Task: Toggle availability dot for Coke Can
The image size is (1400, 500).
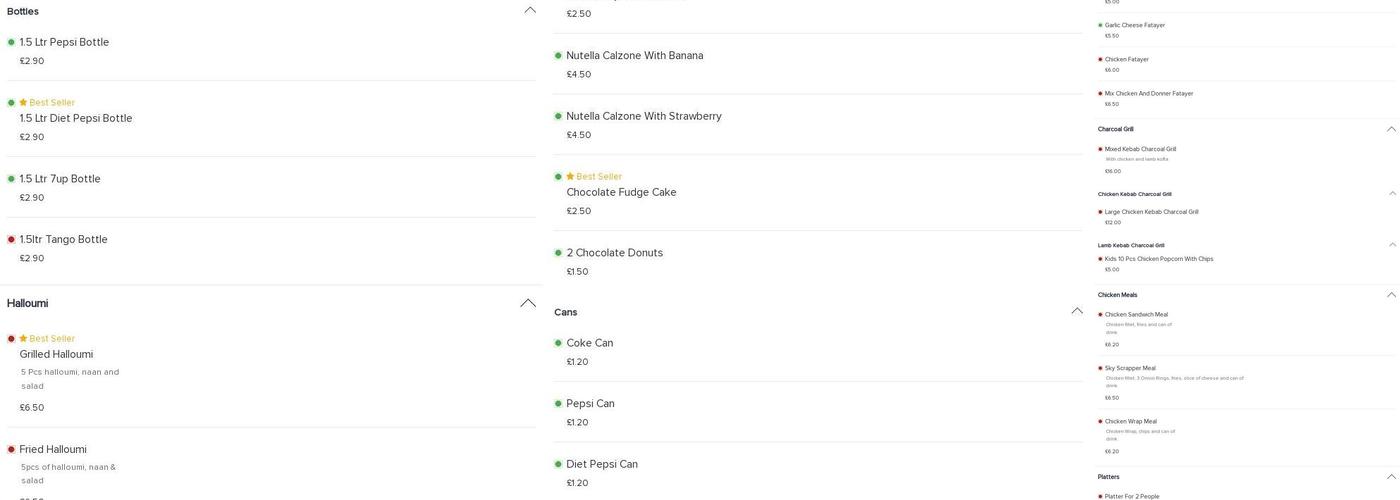Action: 558,343
